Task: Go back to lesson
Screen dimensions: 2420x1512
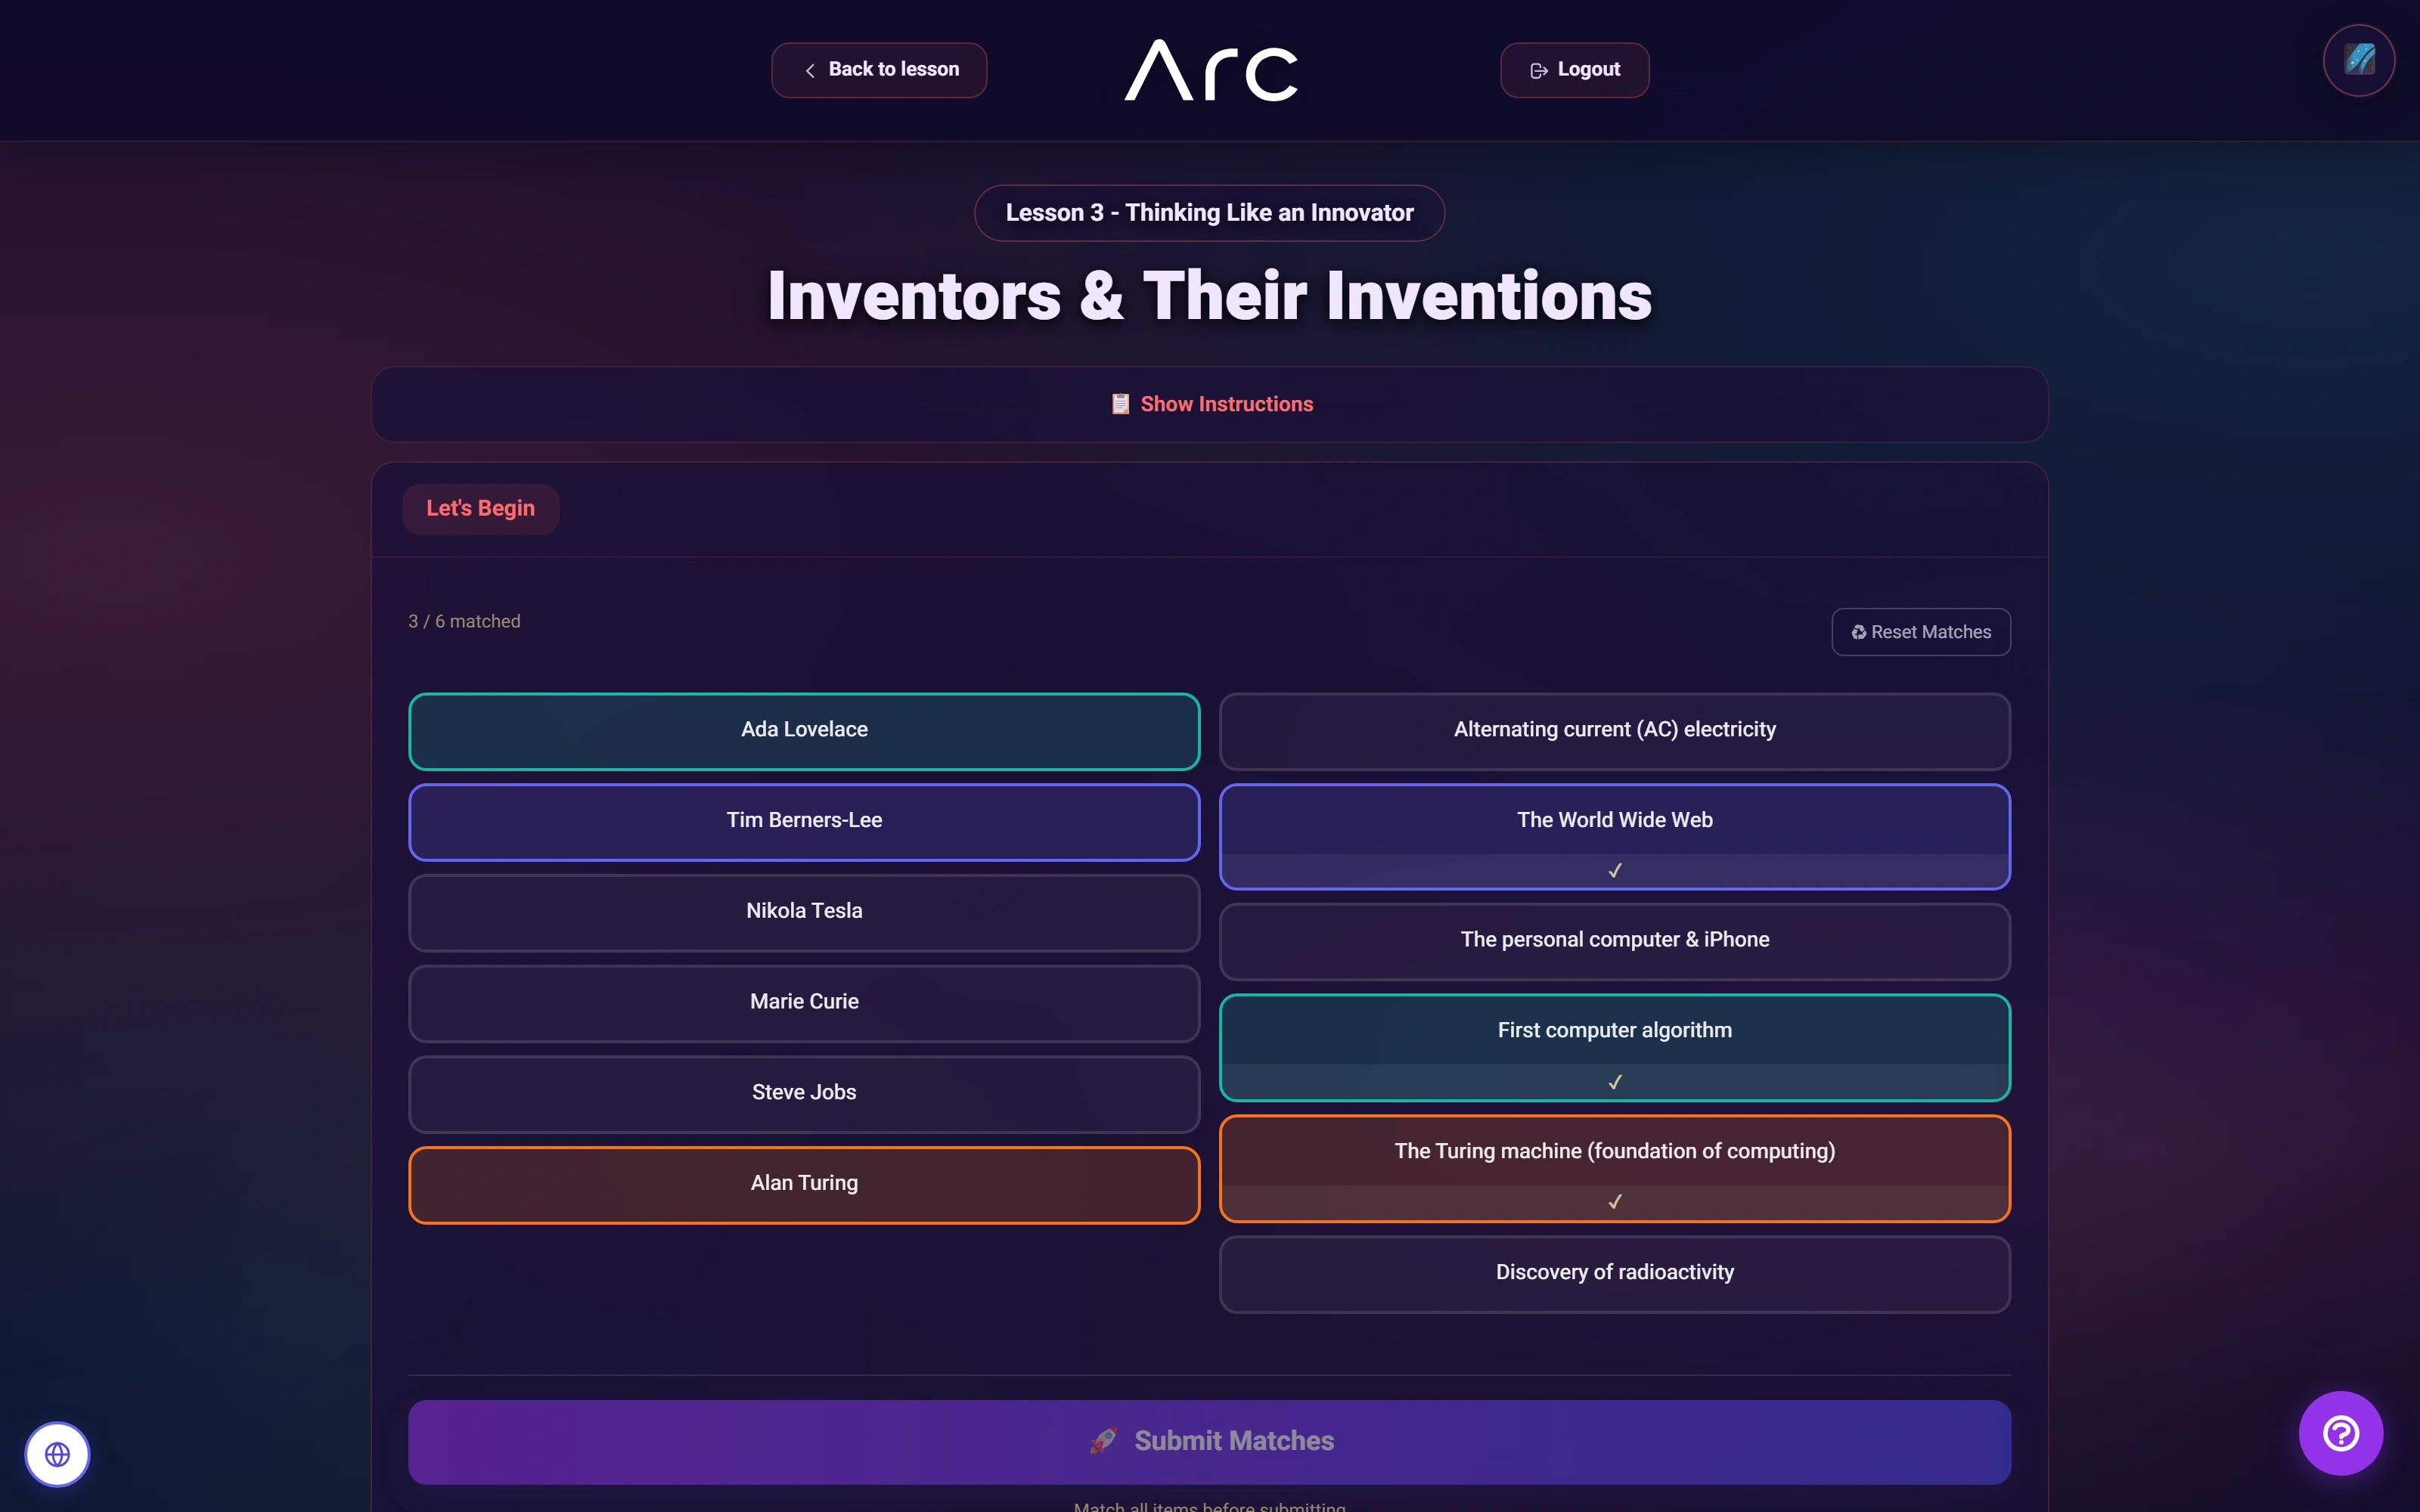Action: [x=879, y=70]
